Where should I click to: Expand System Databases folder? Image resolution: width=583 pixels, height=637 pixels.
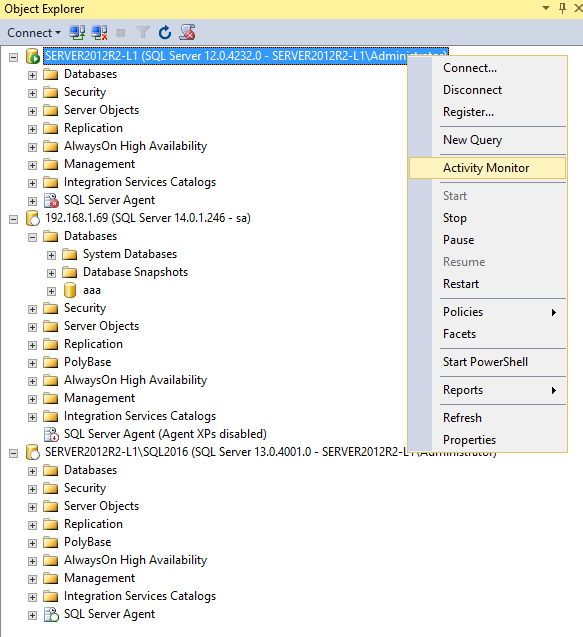[51, 255]
